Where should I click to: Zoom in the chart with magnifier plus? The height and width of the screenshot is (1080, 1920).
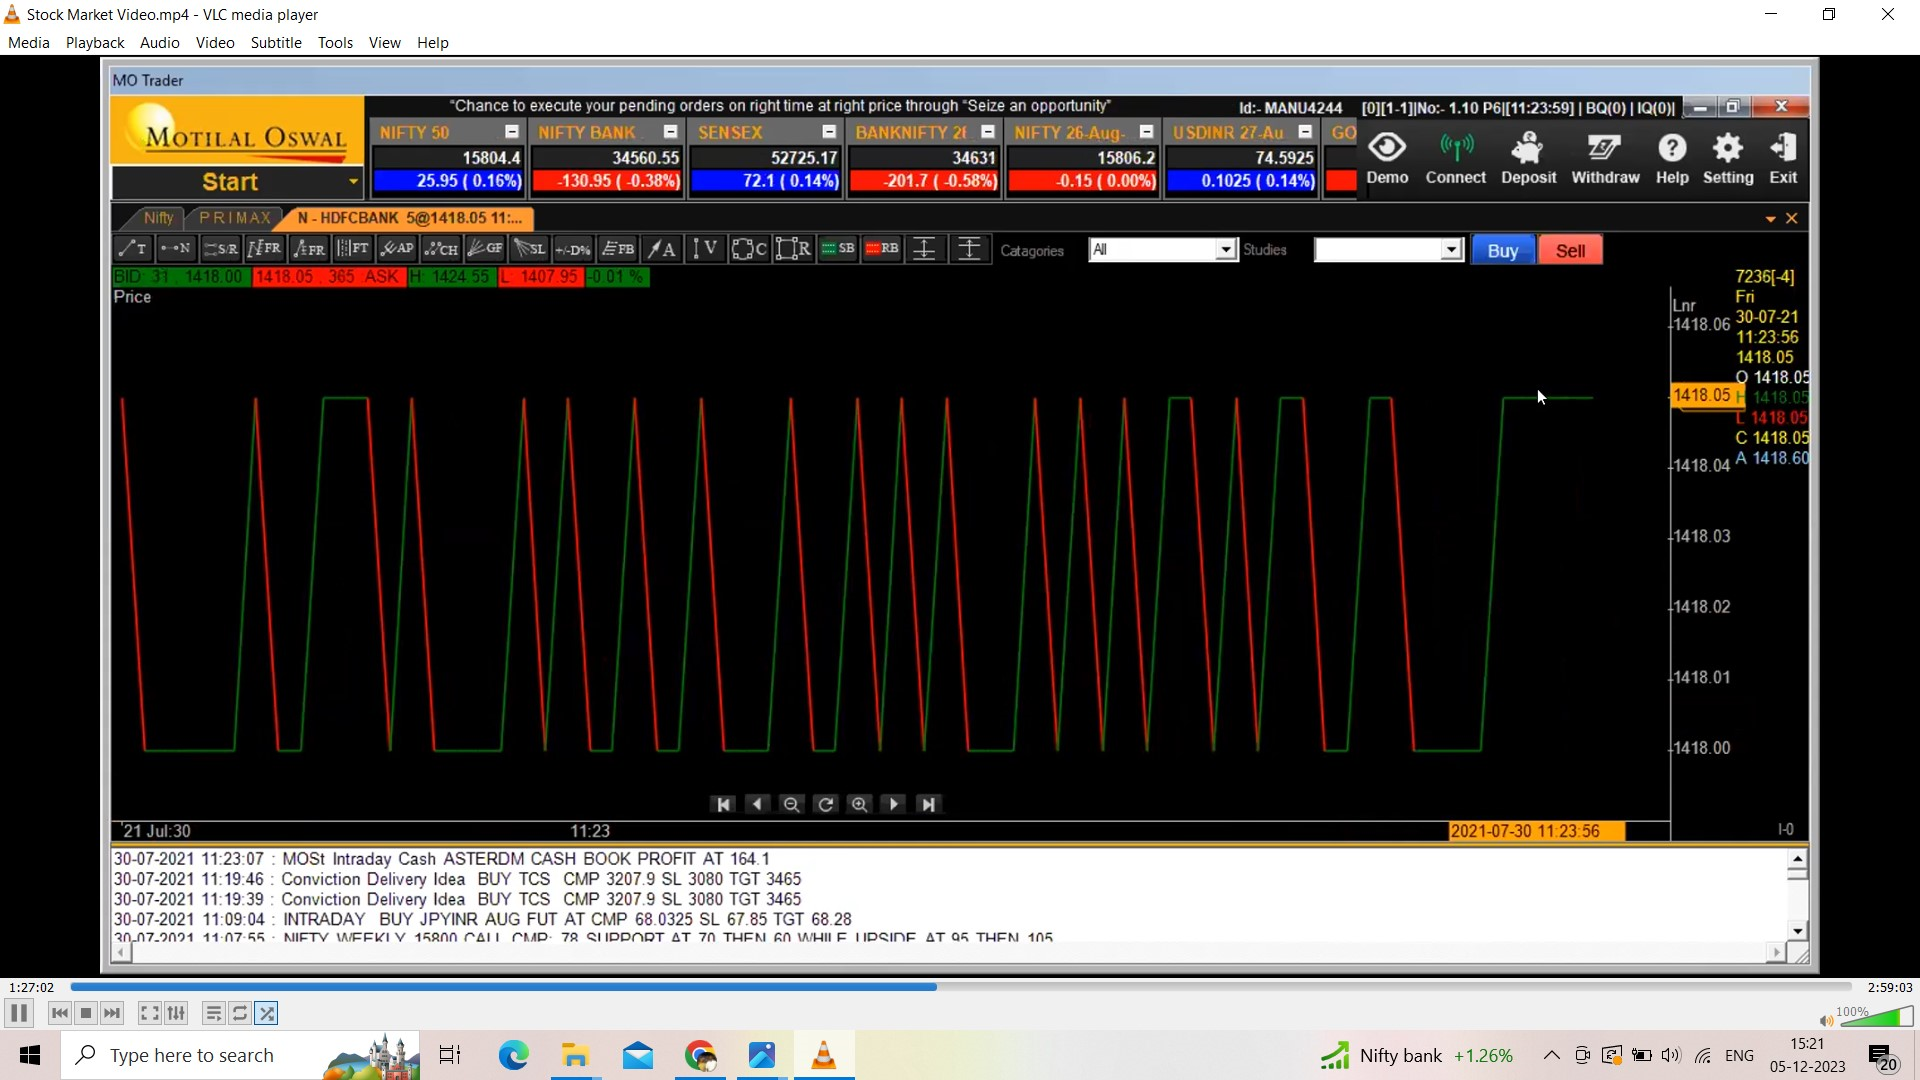[859, 804]
